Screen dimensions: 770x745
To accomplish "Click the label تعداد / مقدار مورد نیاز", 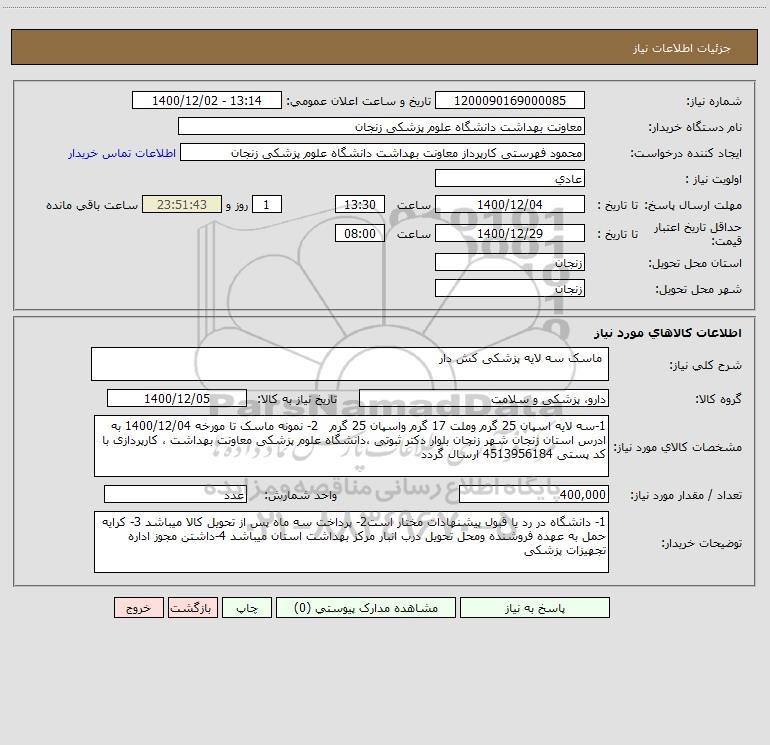I will 686,496.
